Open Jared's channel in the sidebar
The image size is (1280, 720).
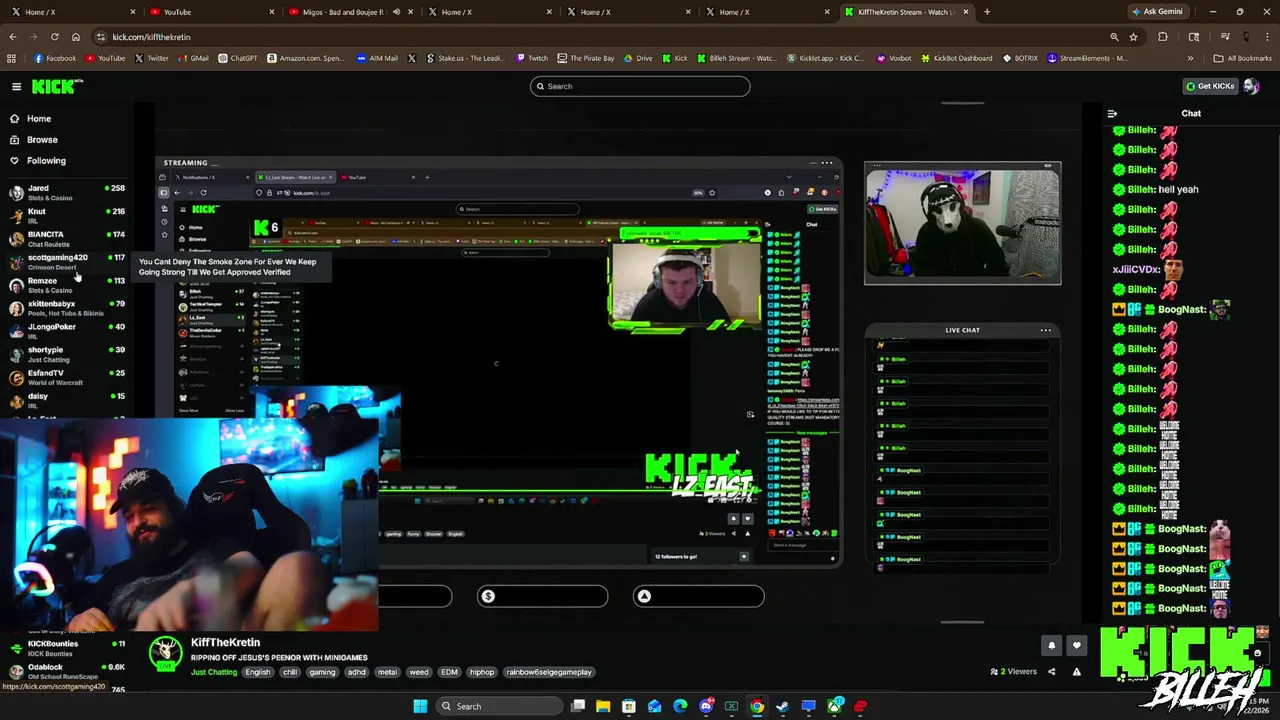tap(66, 192)
